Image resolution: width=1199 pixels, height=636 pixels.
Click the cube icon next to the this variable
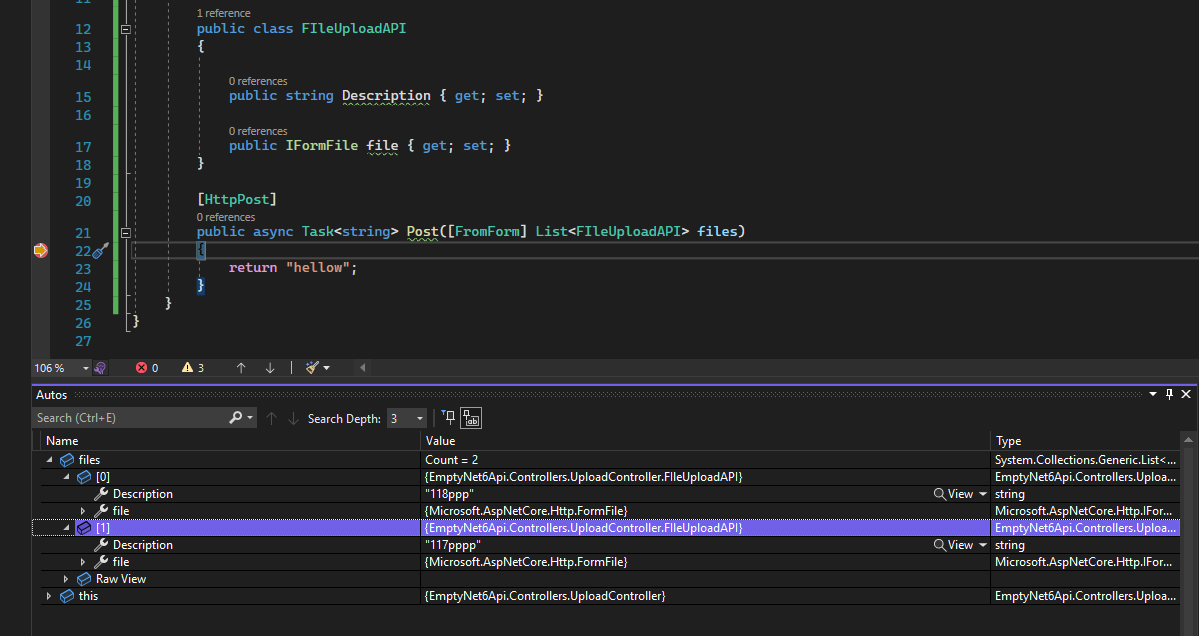[67, 595]
